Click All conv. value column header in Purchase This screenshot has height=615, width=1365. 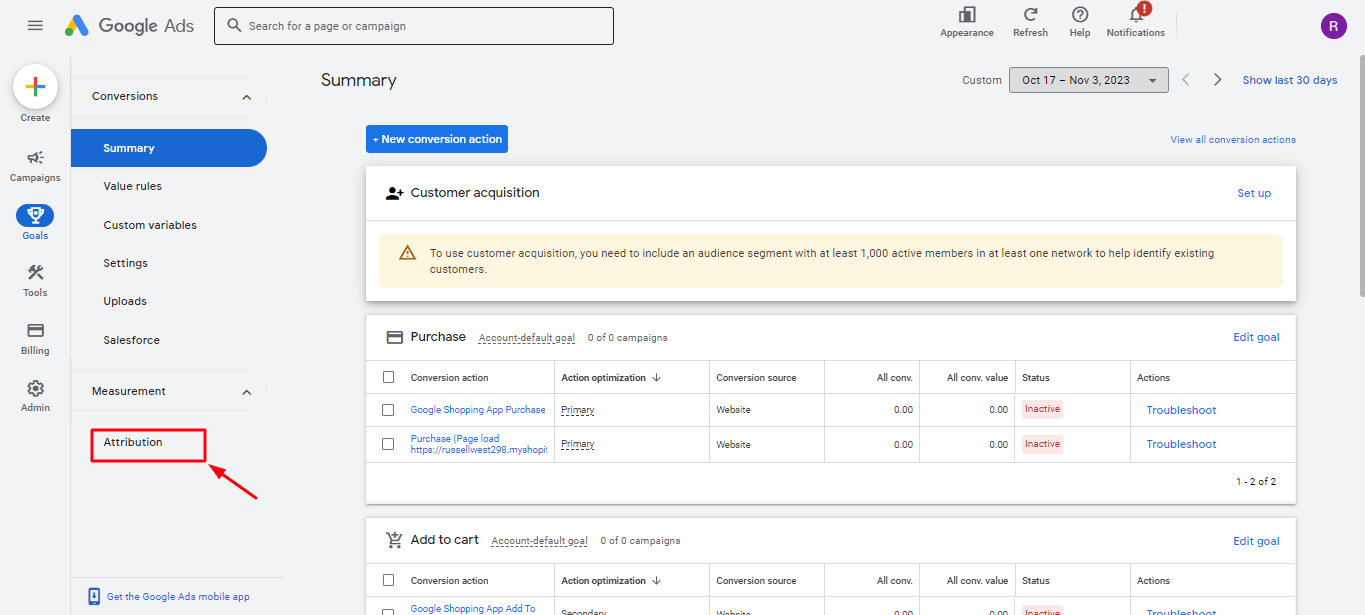pos(977,378)
